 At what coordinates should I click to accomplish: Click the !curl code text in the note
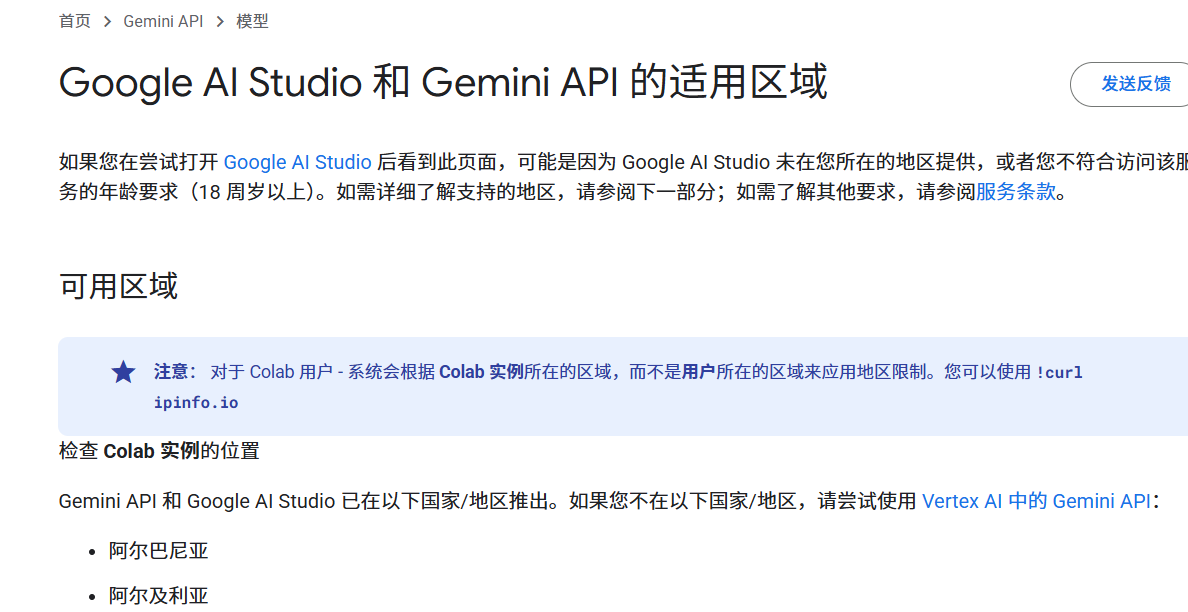(x=1059, y=372)
